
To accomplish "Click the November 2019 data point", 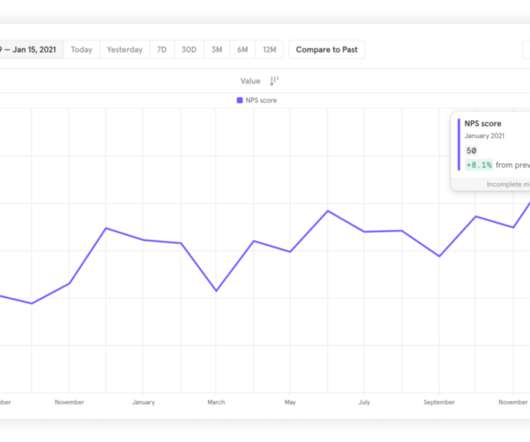I will [69, 283].
